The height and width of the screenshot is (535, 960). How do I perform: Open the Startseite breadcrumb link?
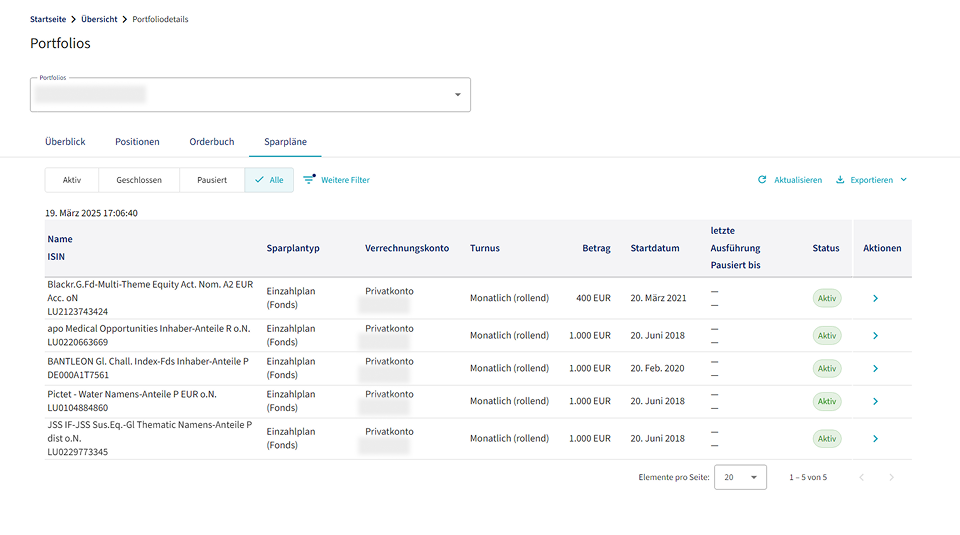48,19
